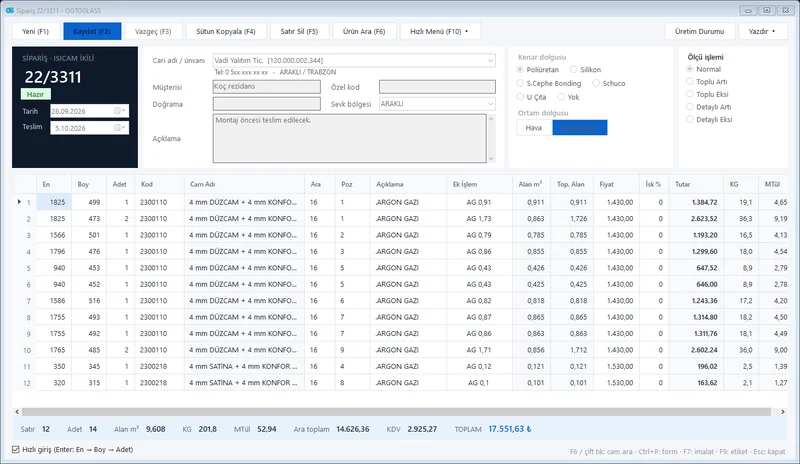Open the Teslim date calendar icon
800x464 pixels.
coord(118,128)
